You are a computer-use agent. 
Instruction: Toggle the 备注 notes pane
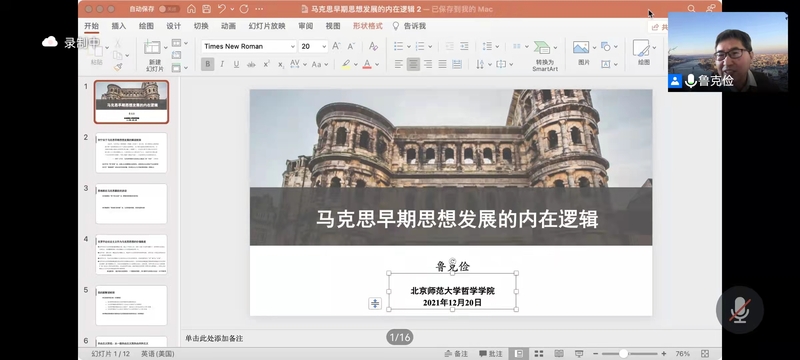pyautogui.click(x=456, y=353)
